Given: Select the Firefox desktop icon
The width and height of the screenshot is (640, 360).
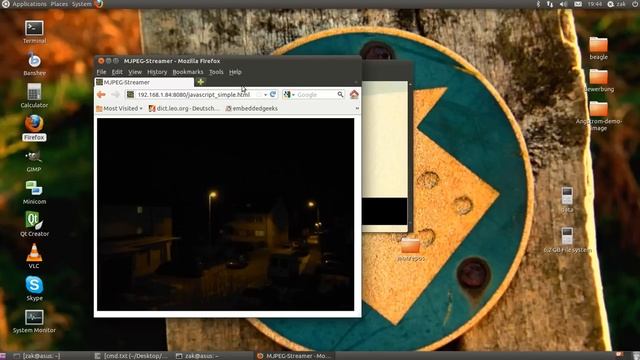Looking at the screenshot, I should 34,123.
